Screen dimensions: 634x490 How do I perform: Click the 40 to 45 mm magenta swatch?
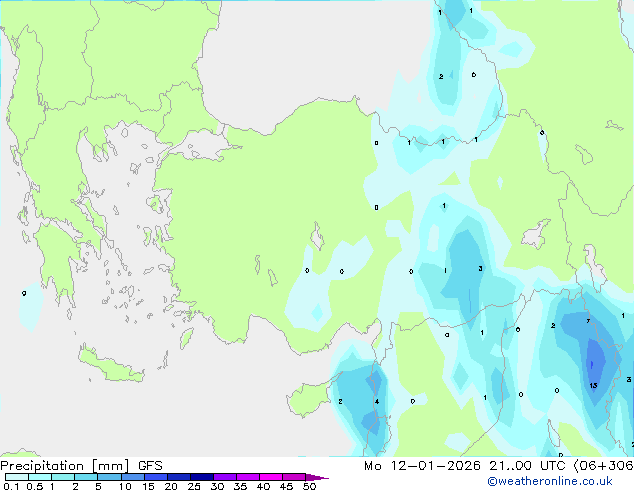[x=271, y=477]
